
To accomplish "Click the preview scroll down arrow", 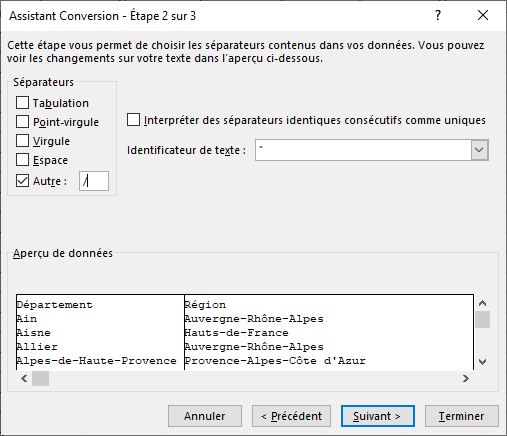I will point(482,362).
